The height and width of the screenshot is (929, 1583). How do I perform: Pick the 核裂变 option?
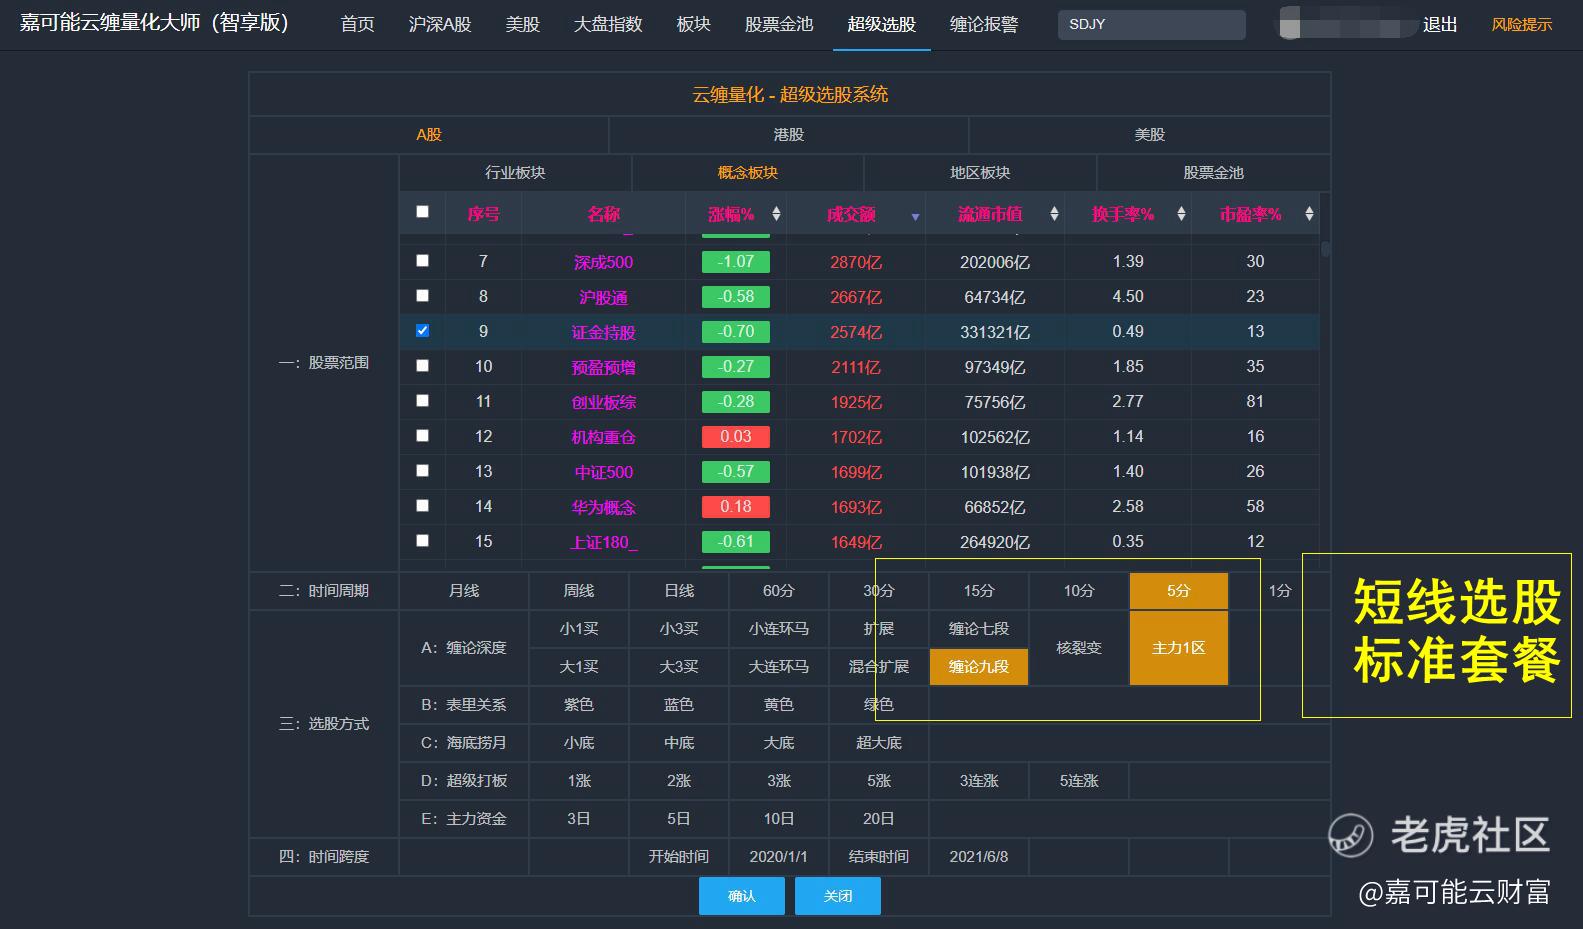[x=1079, y=648]
